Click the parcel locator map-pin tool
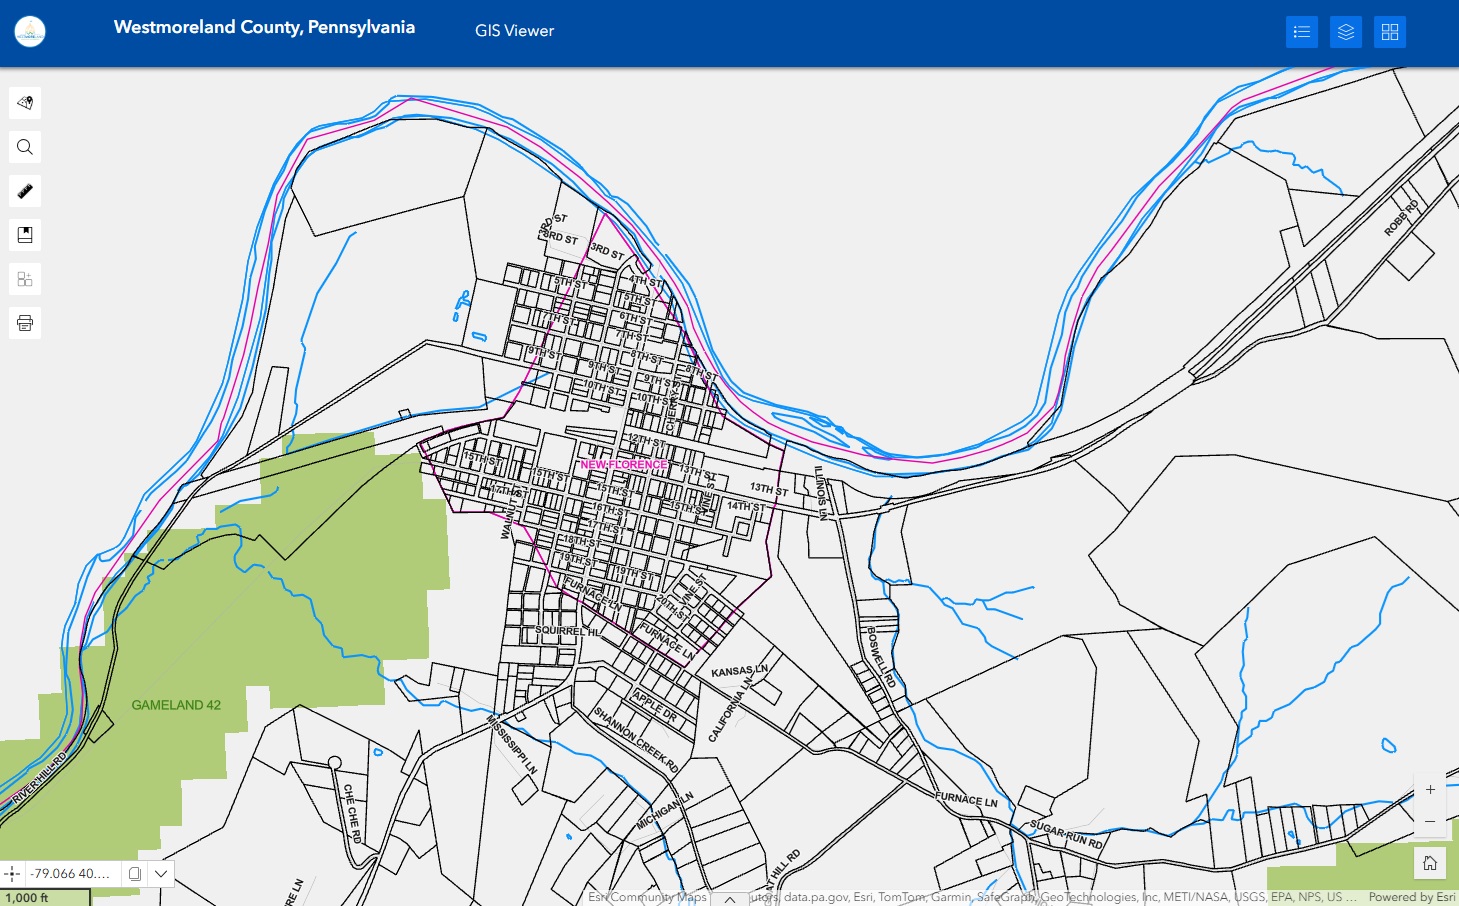Screen dimensions: 1459x906 [25, 103]
